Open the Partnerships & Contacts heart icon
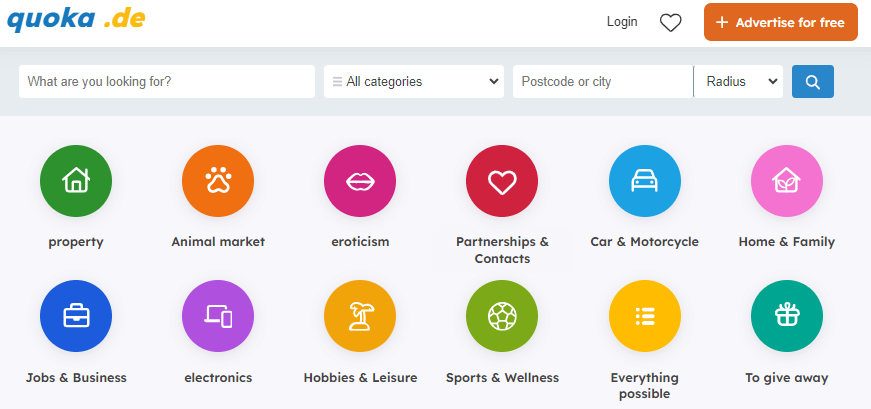The image size is (871, 409). click(502, 181)
